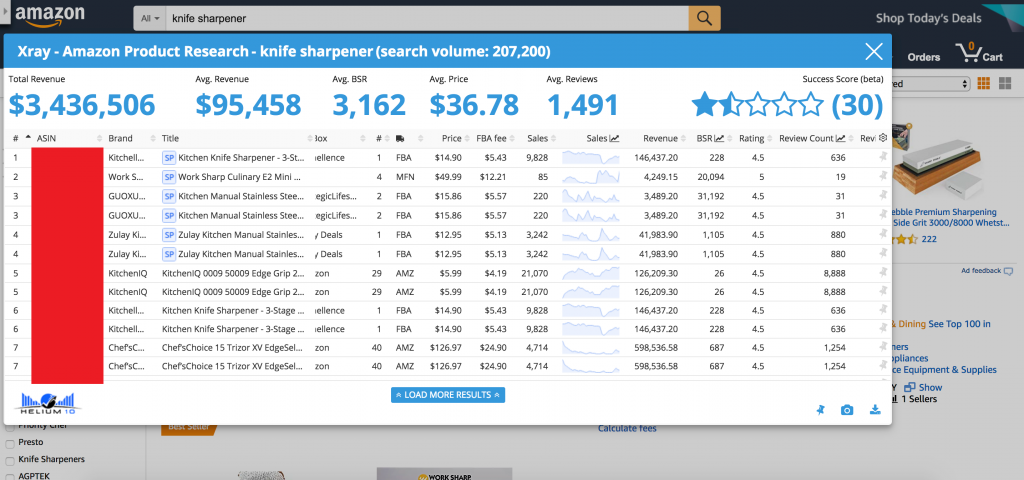Image resolution: width=1024 pixels, height=480 pixels.
Task: Follow the Calculate fees link
Action: pos(627,428)
